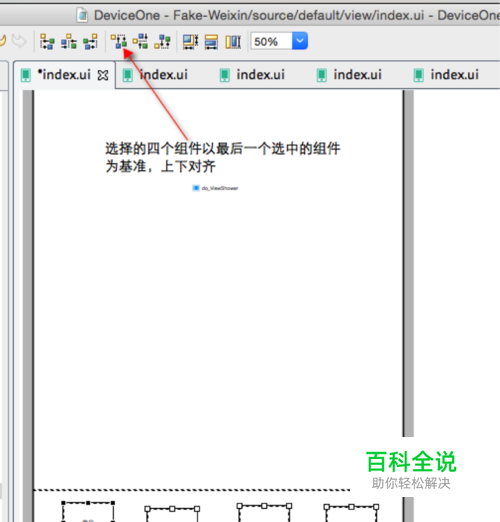Click the greyed-out redo arrow icon

pyautogui.click(x=19, y=41)
